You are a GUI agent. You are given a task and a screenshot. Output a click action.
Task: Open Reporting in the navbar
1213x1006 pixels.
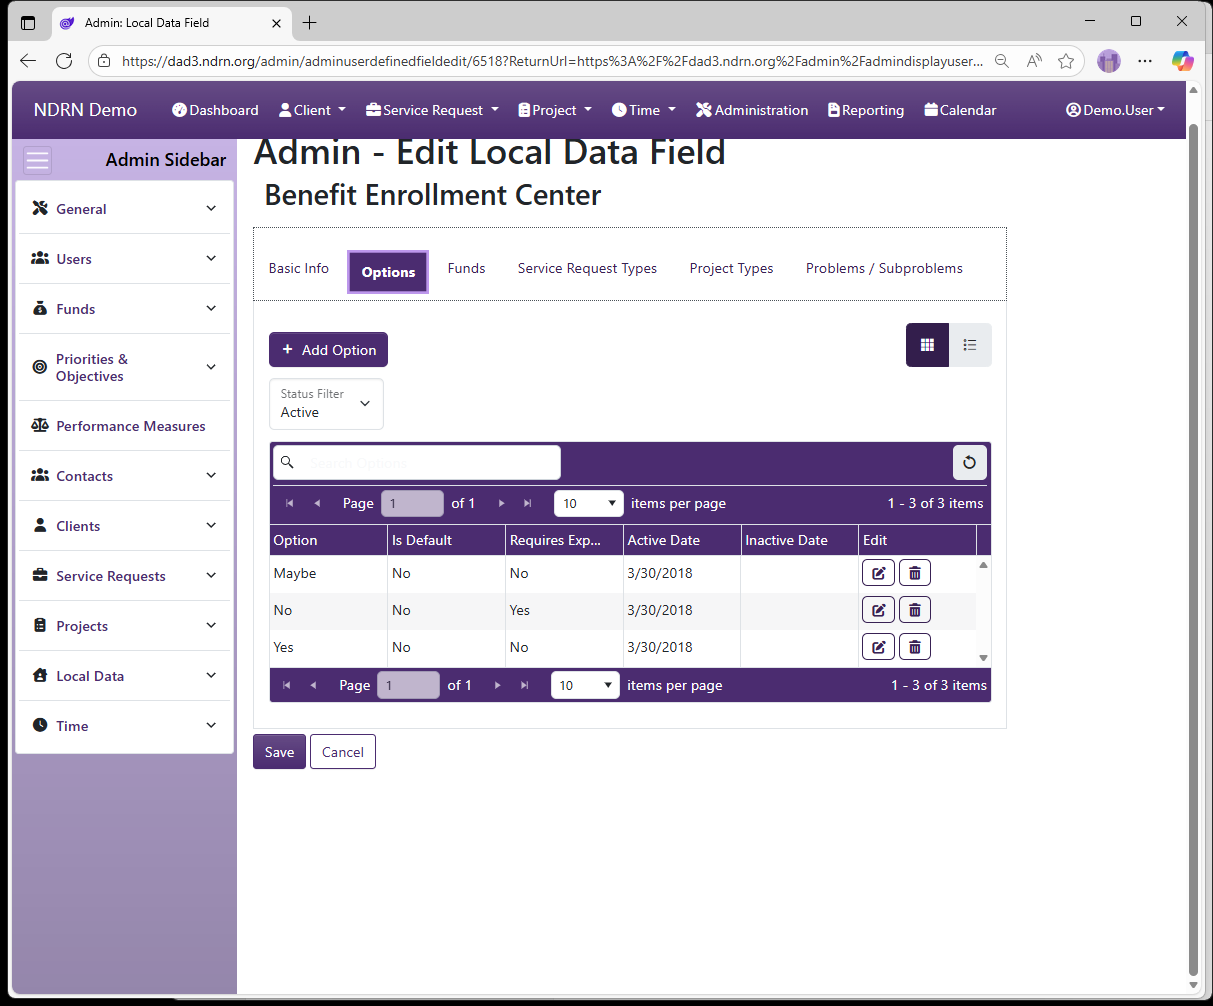tap(866, 110)
